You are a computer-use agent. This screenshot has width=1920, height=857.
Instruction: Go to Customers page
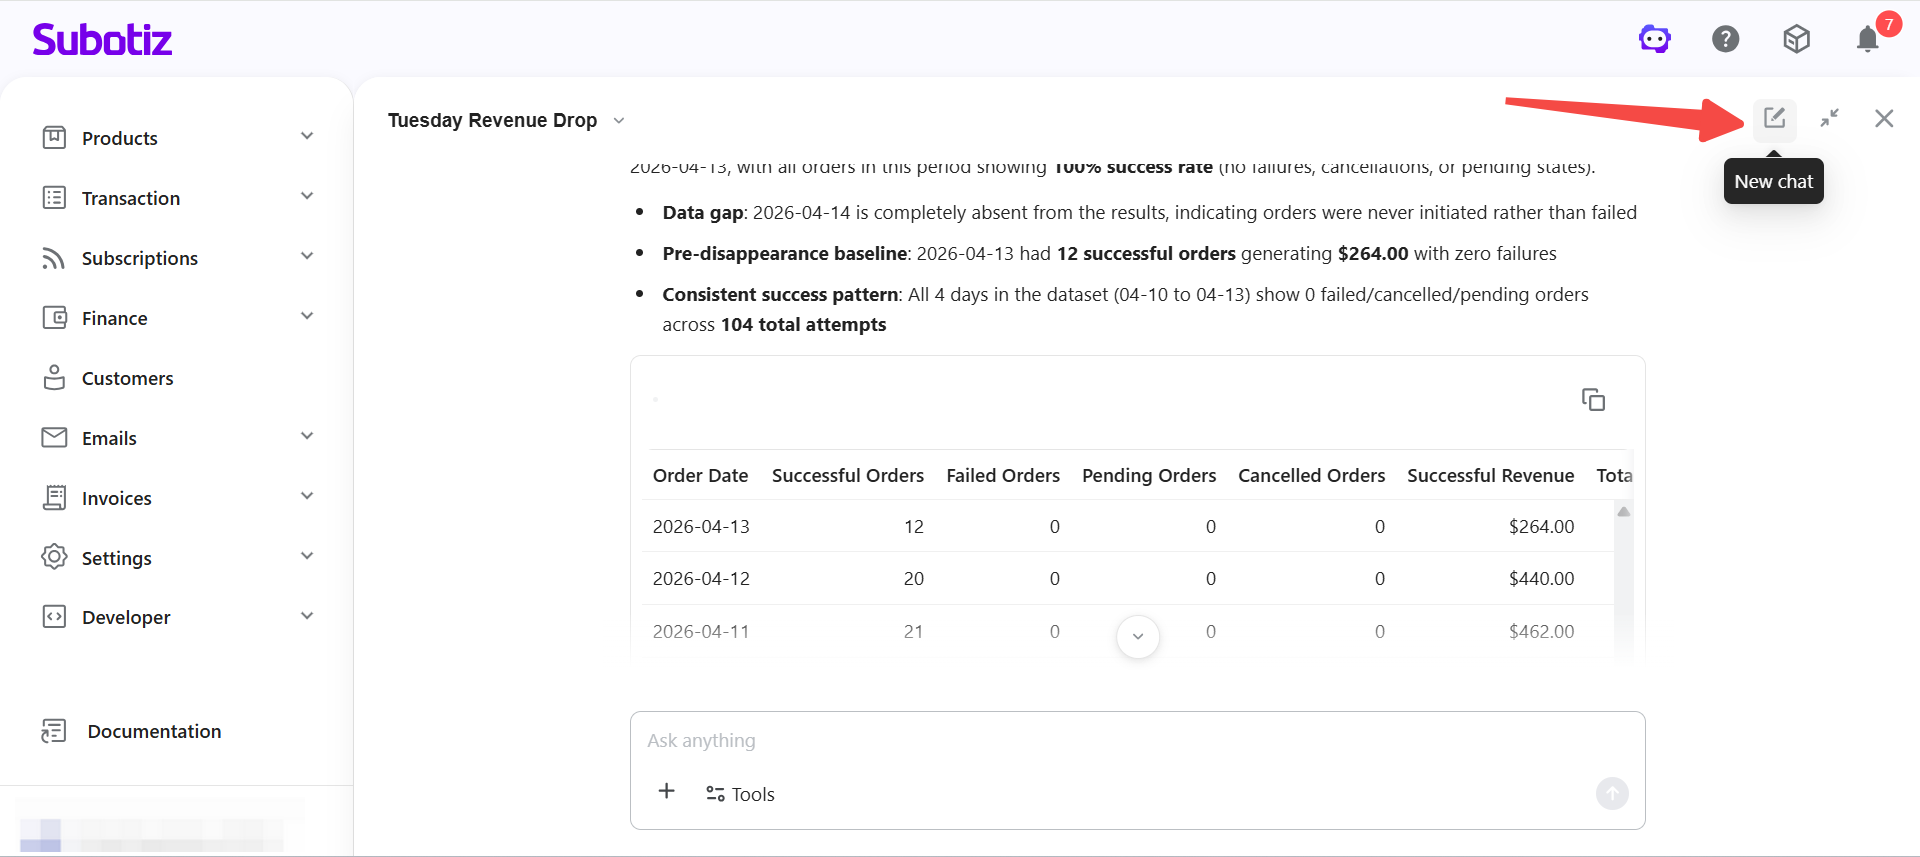[127, 378]
